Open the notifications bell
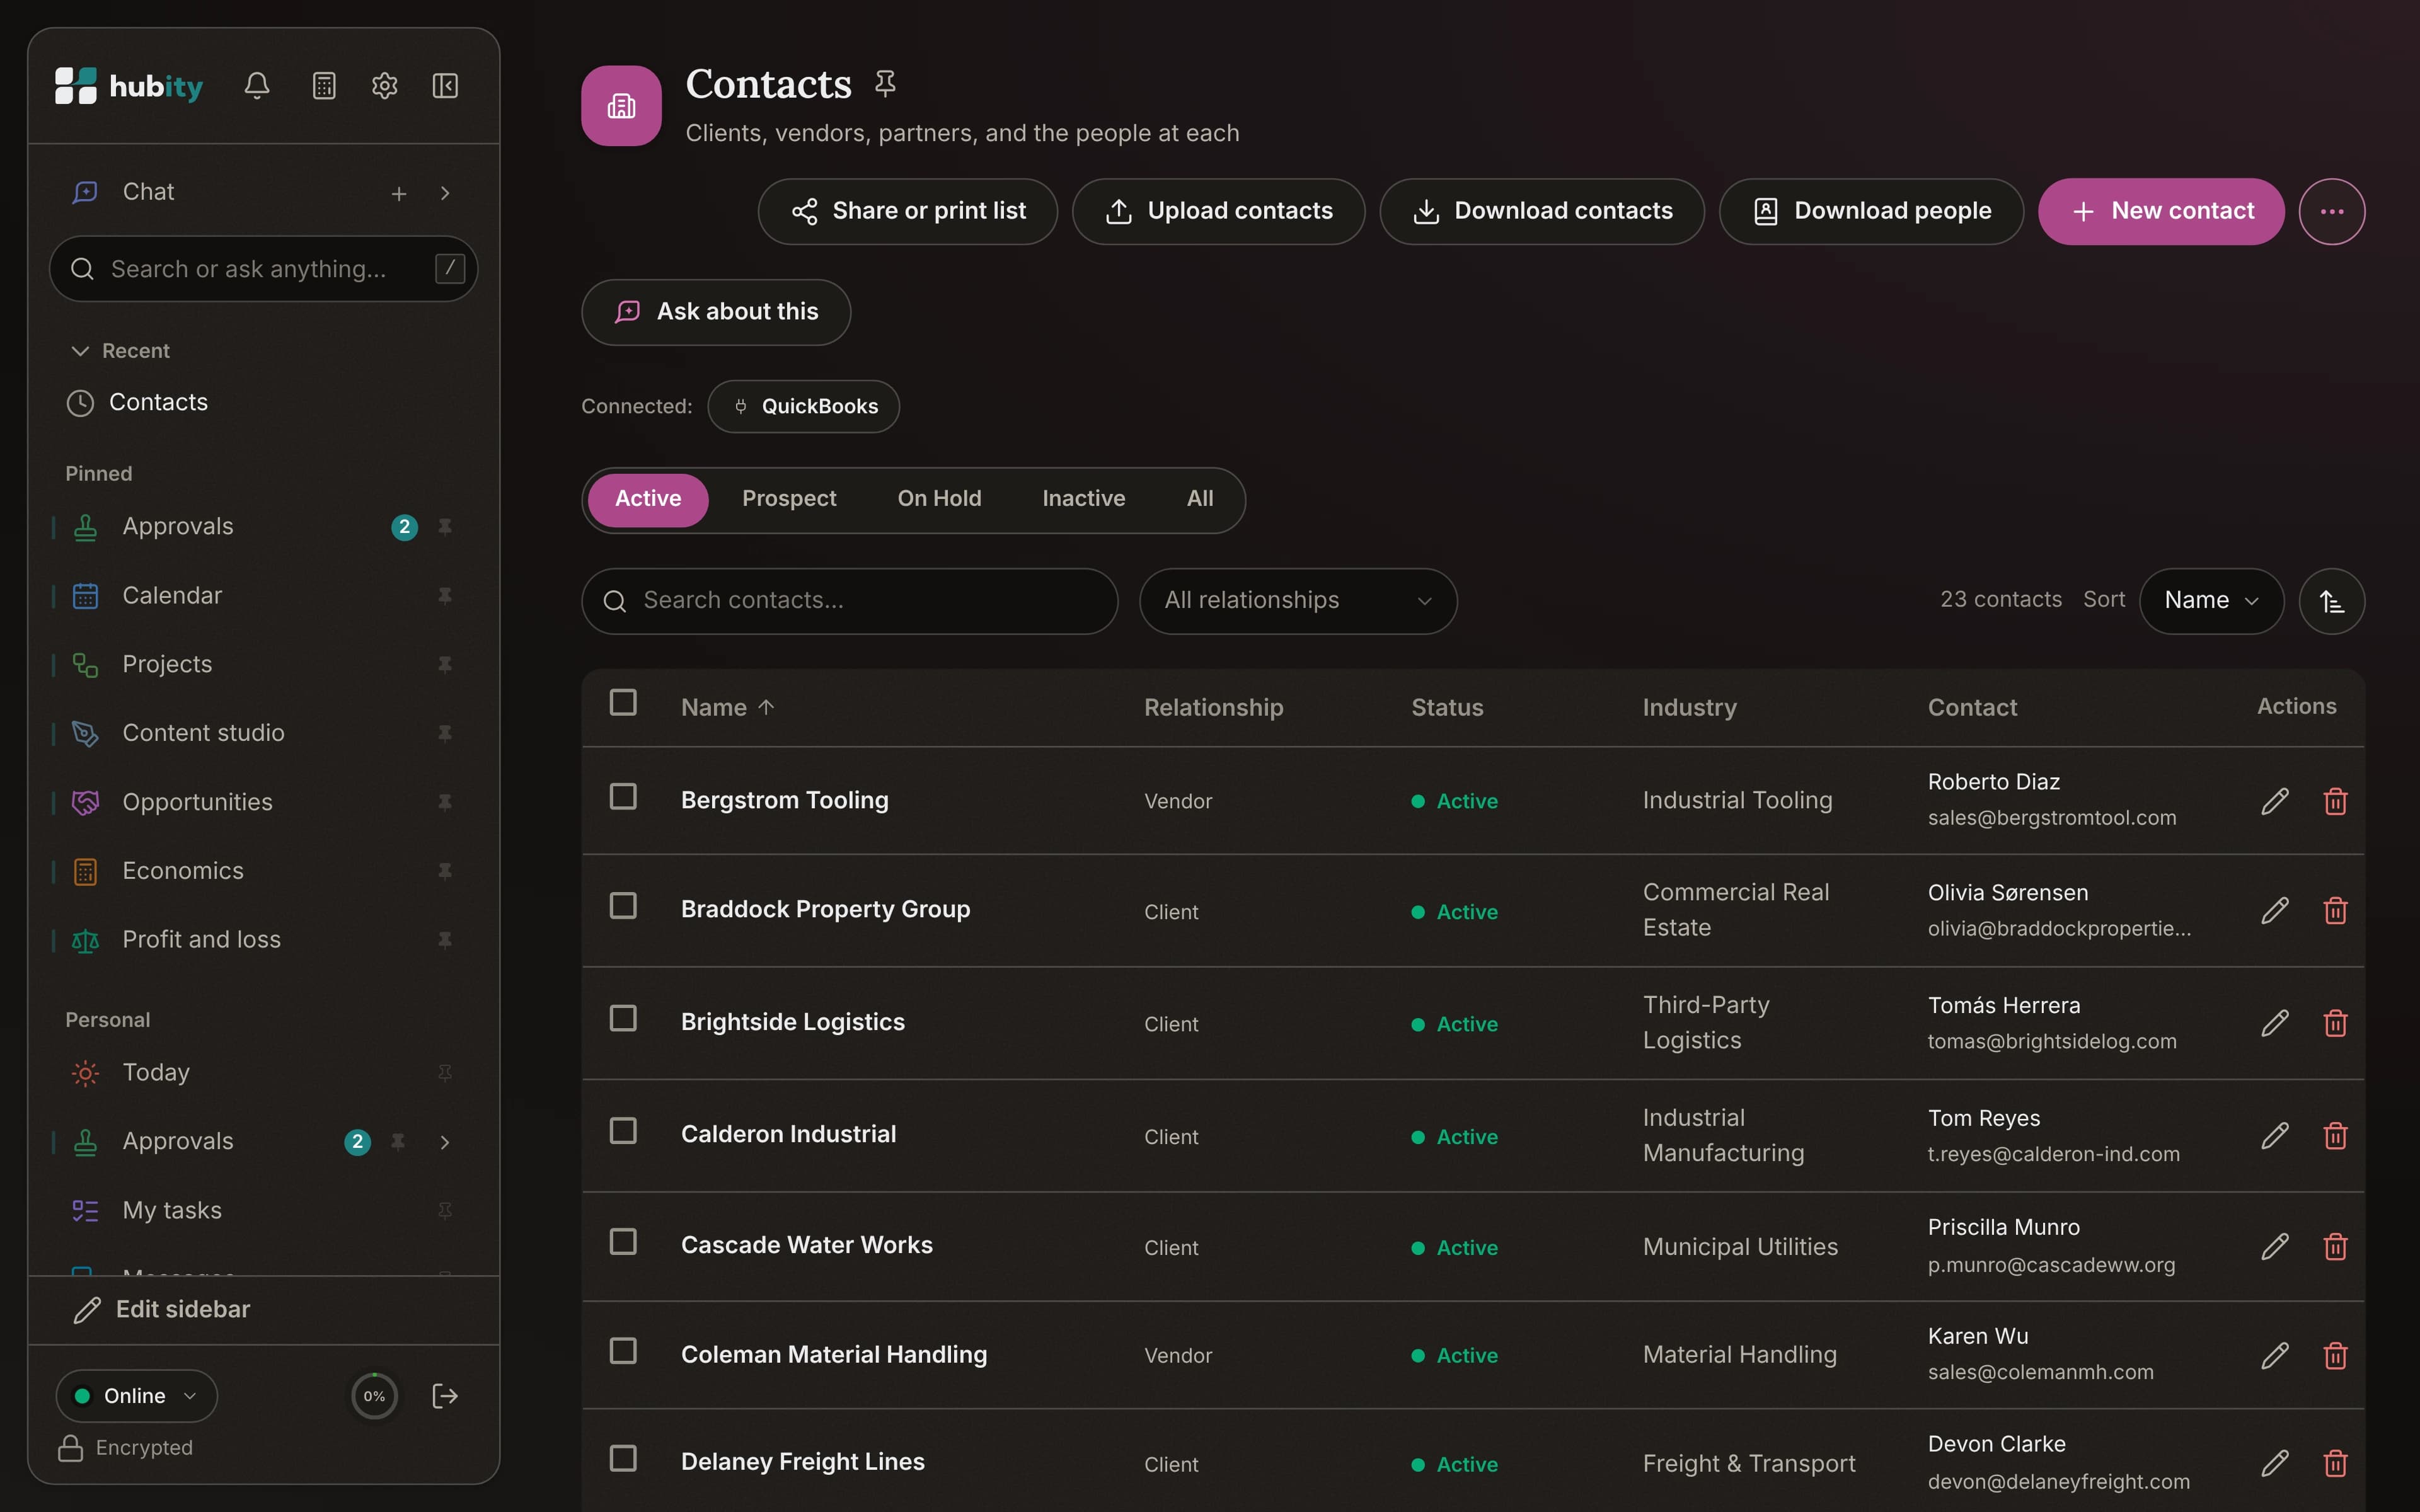Viewport: 2420px width, 1512px height. (257, 86)
